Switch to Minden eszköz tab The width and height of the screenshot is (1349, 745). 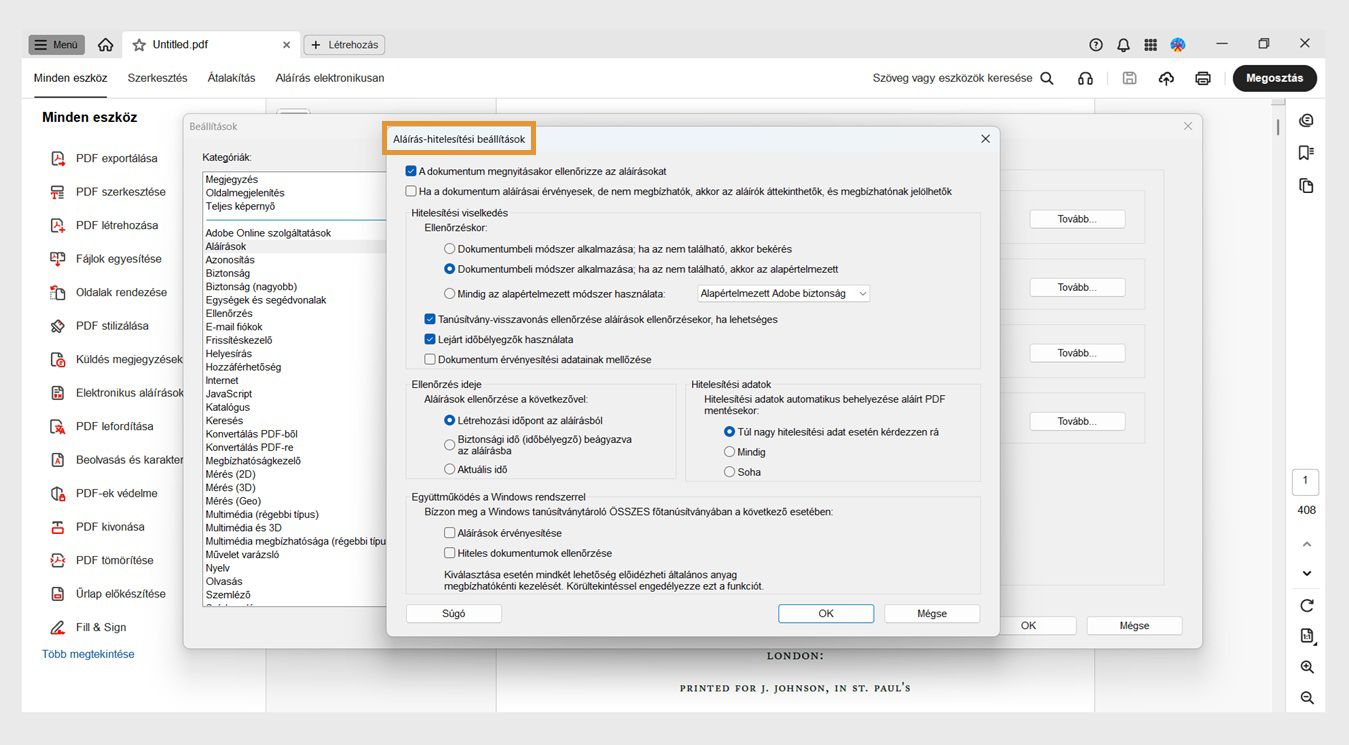click(x=71, y=78)
